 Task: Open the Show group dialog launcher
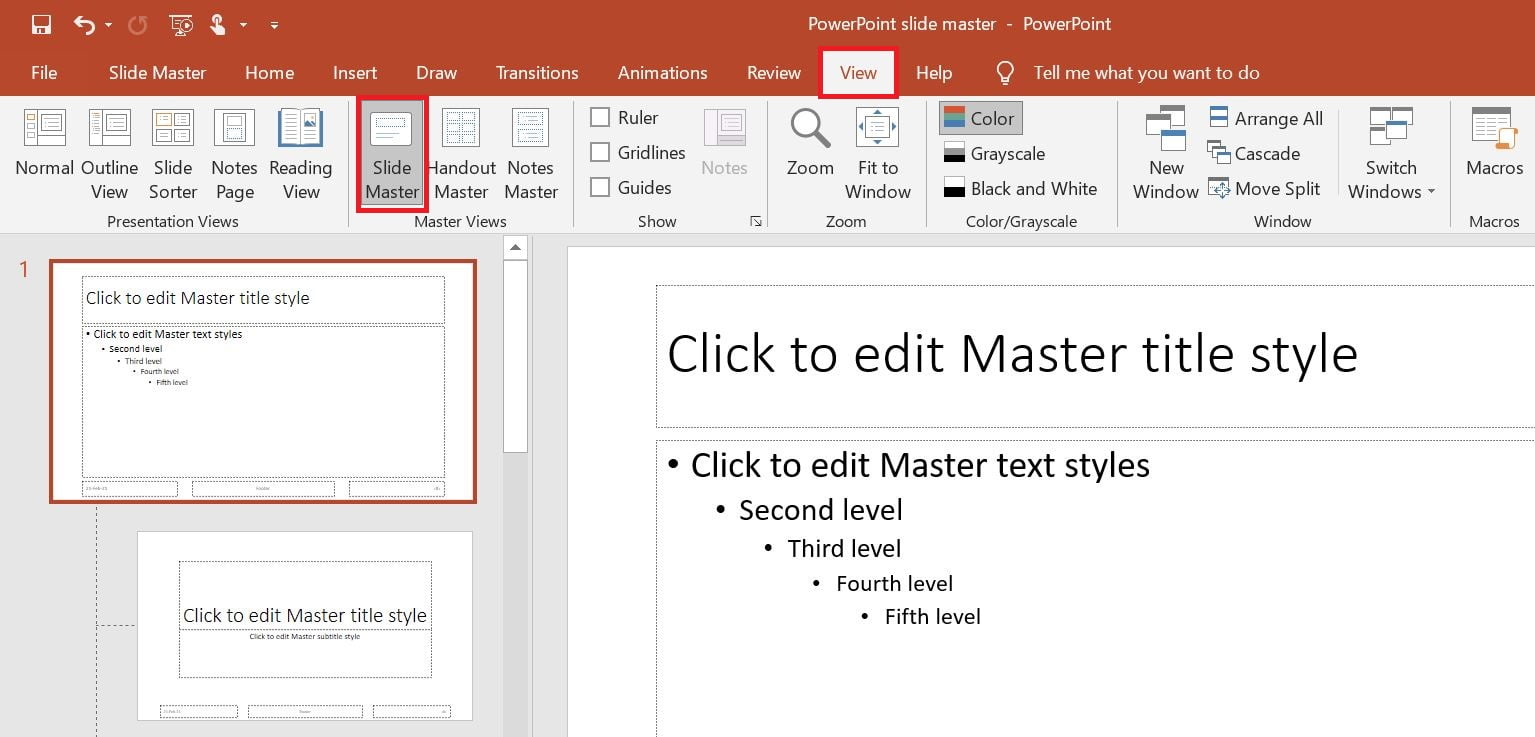756,221
